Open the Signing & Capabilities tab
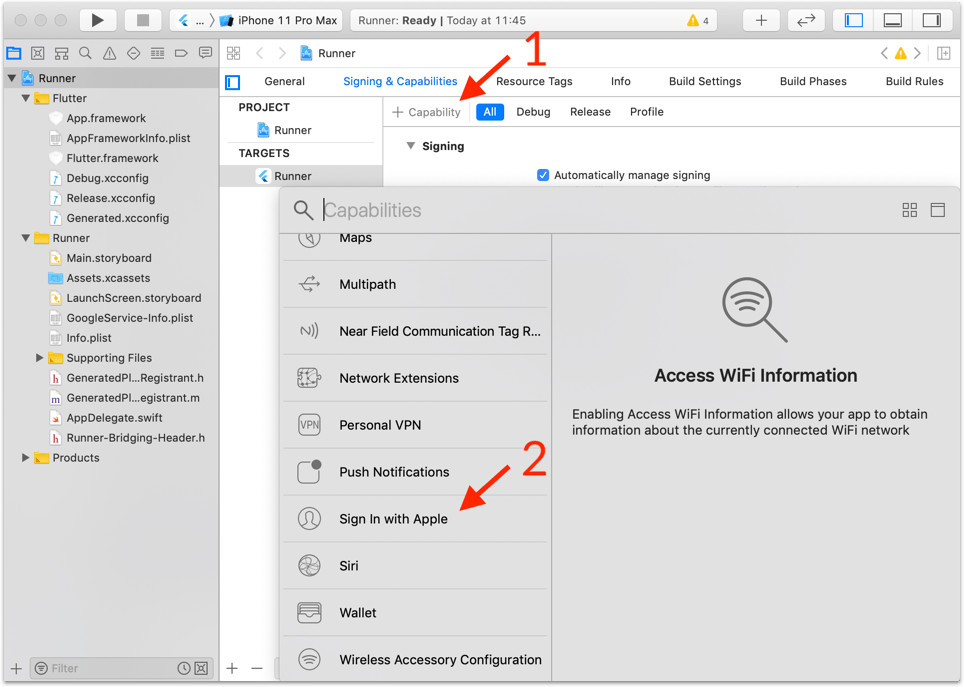Viewport: 964px width, 687px height. 400,81
